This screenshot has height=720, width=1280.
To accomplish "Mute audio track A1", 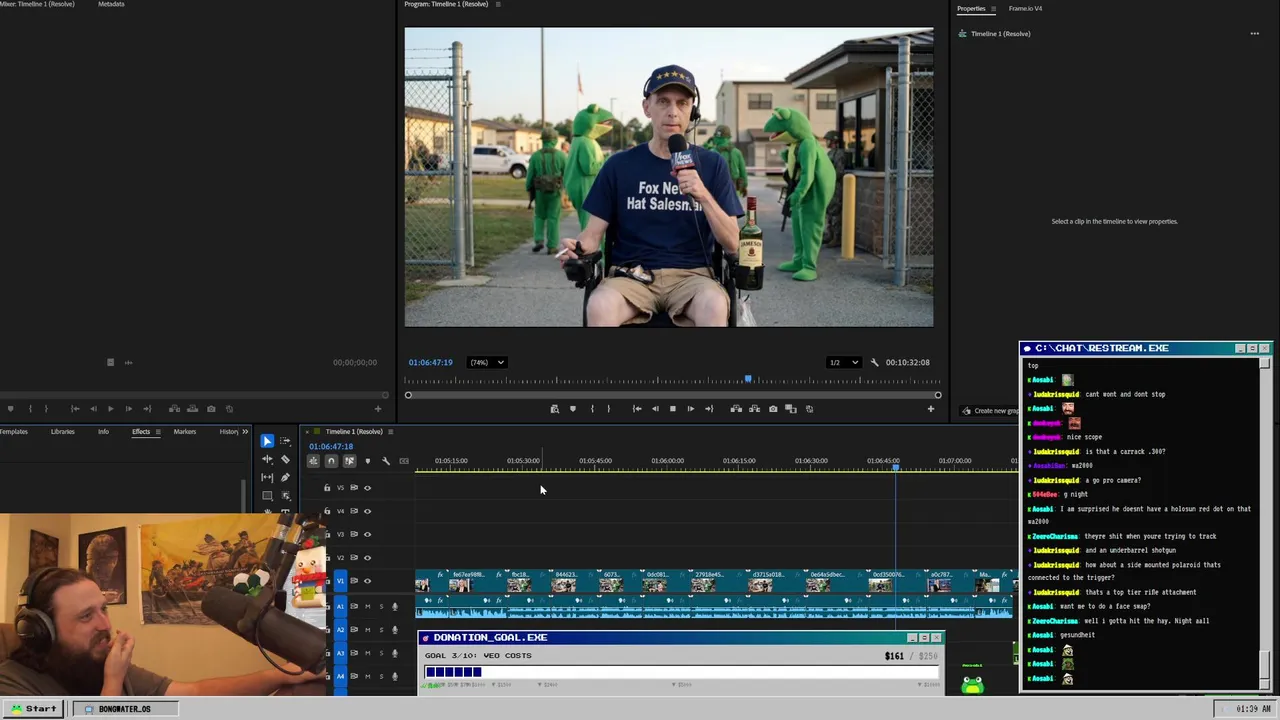I will pyautogui.click(x=367, y=606).
